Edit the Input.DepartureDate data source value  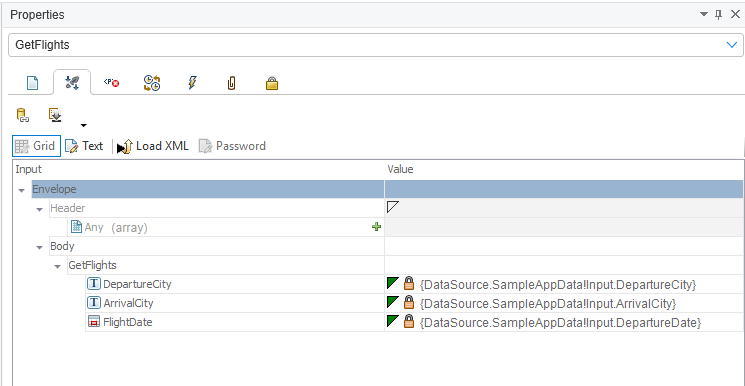point(561,322)
